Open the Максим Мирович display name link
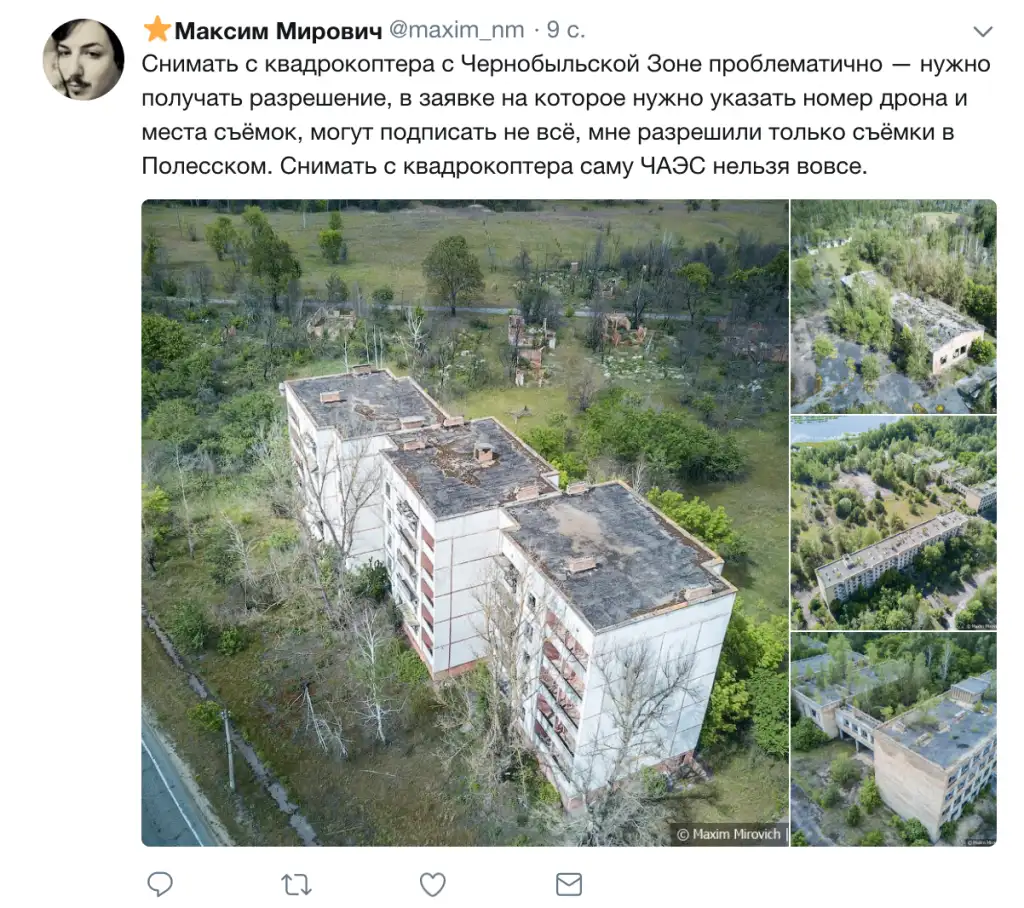The width and height of the screenshot is (1024, 908). (x=278, y=30)
